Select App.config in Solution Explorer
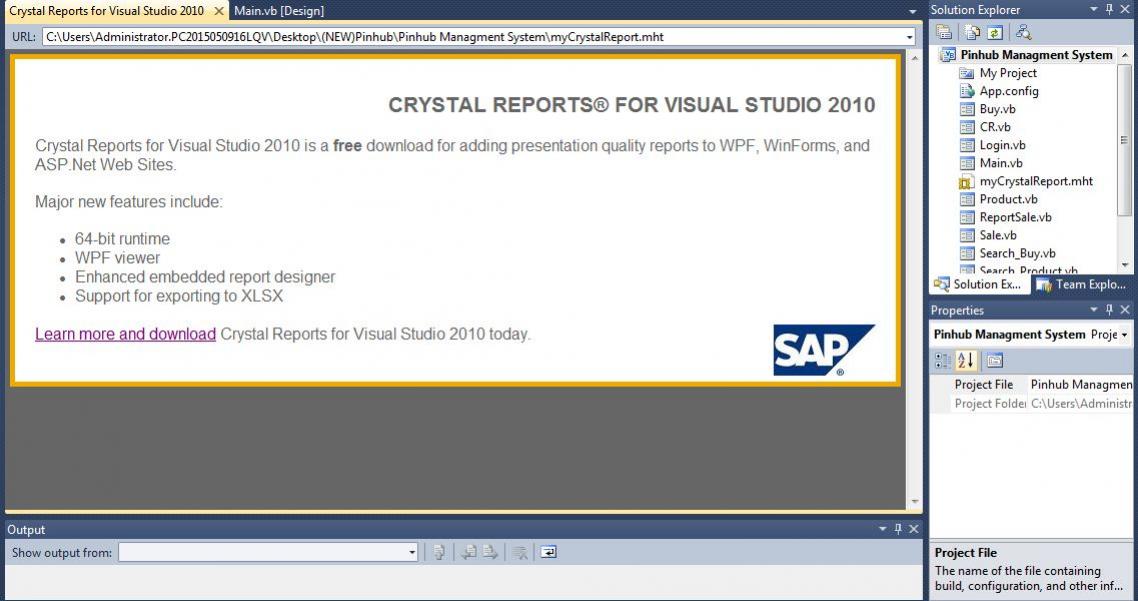This screenshot has height=601, width=1138. click(x=1009, y=91)
